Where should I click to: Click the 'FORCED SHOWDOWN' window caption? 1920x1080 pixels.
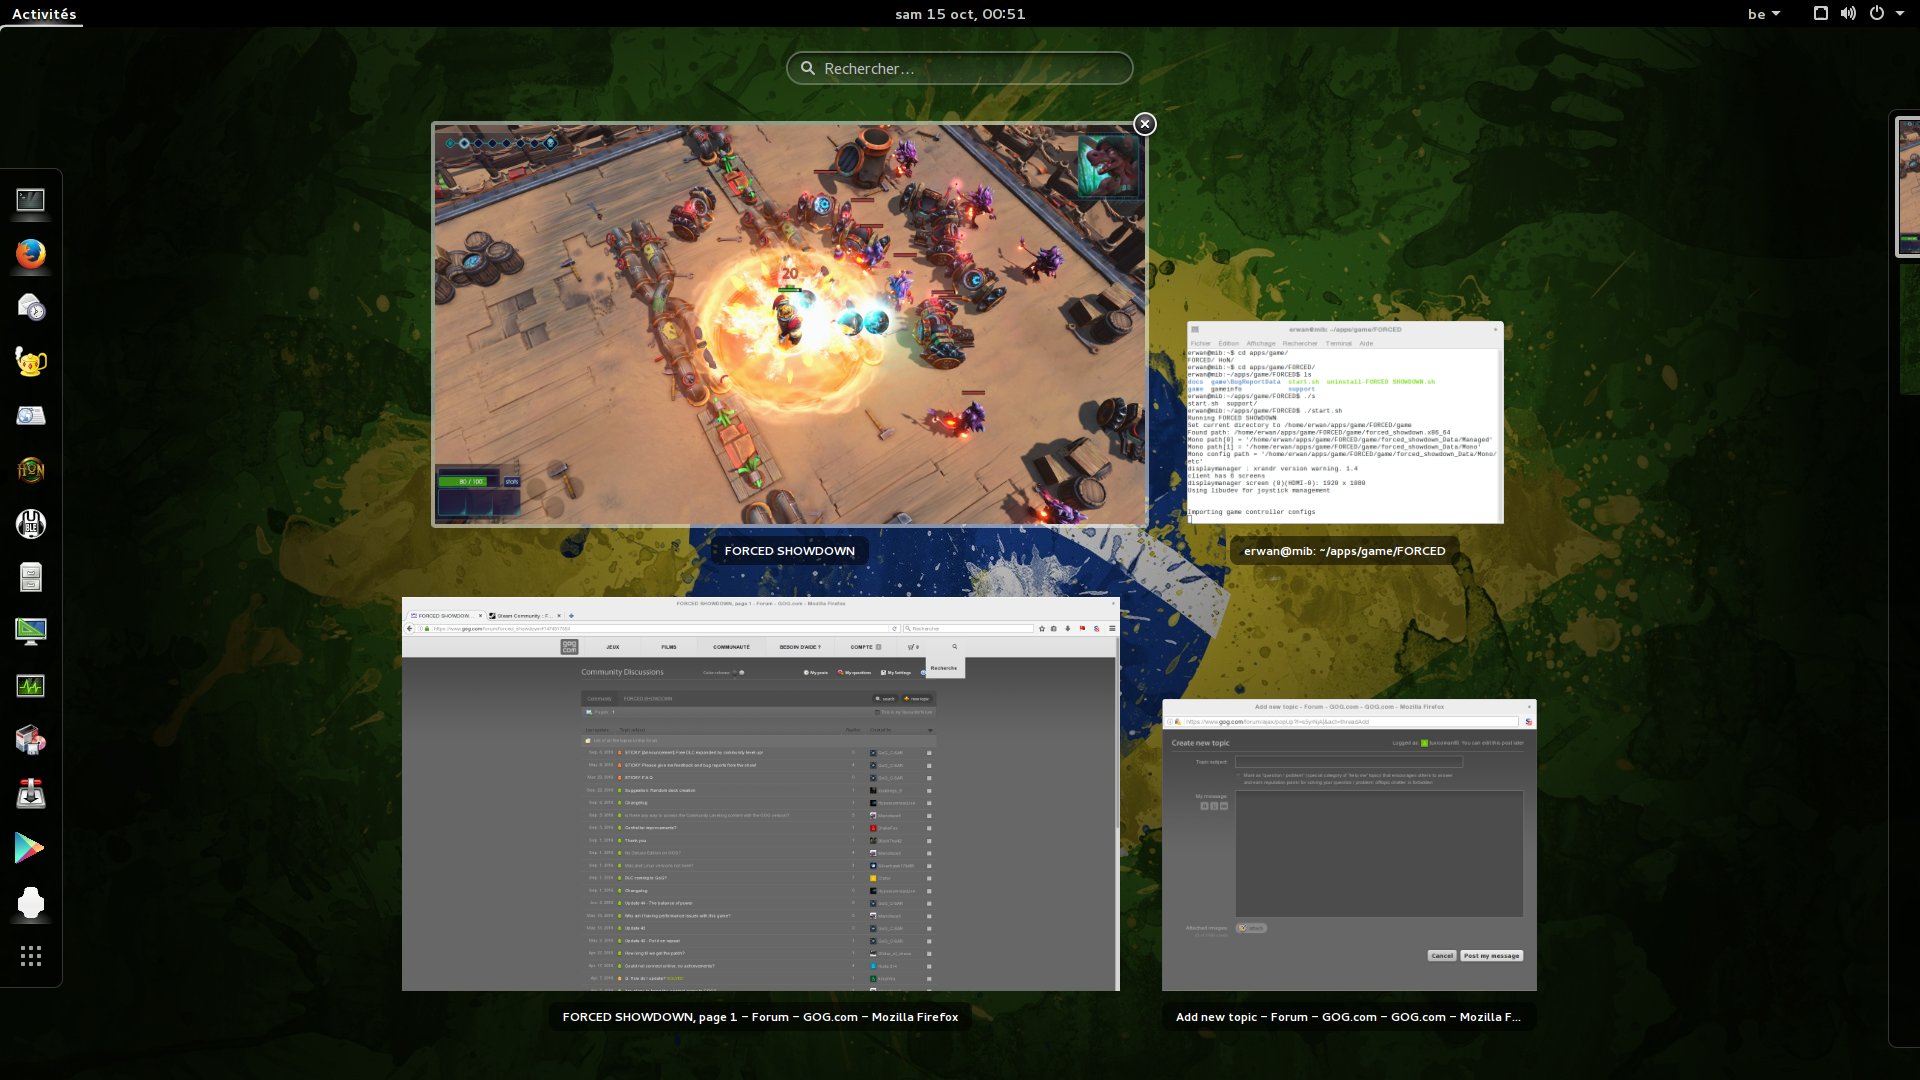[x=790, y=551]
